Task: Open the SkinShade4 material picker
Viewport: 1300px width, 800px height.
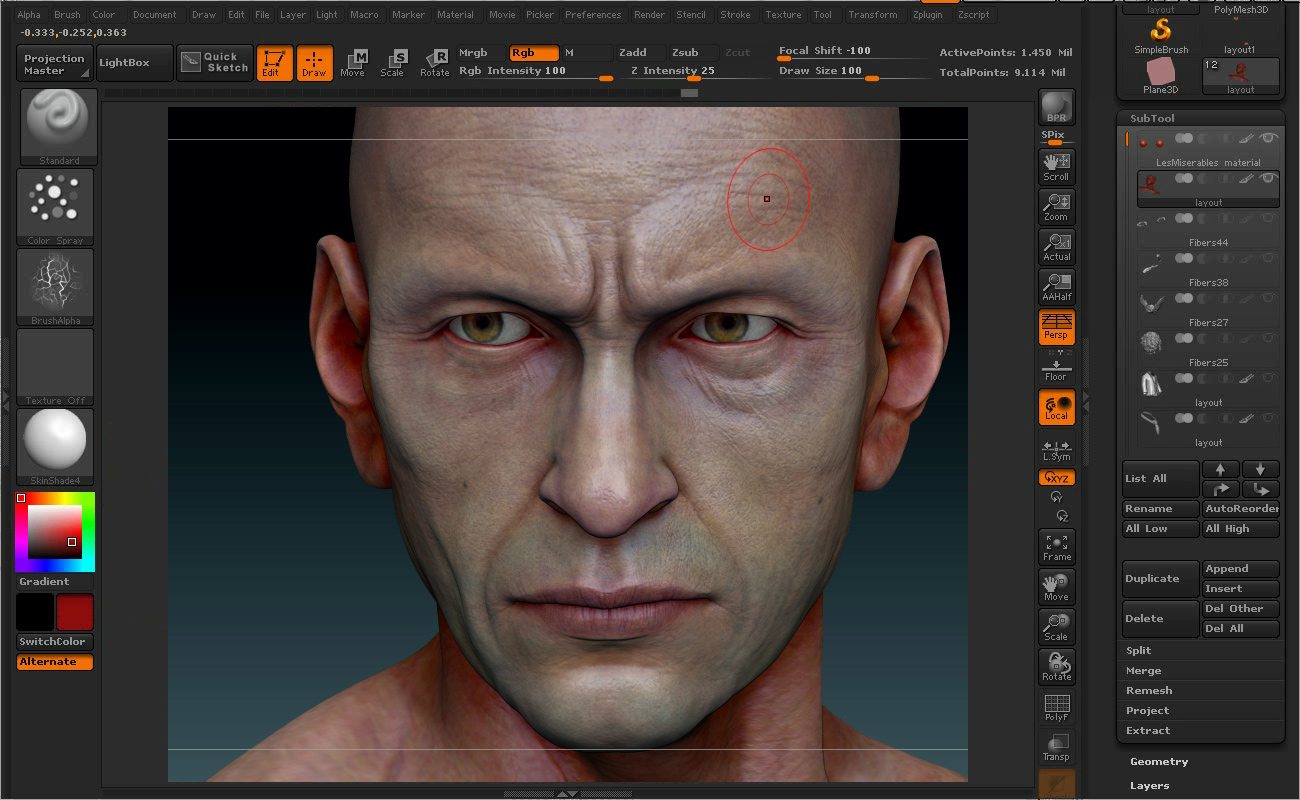Action: (56, 447)
